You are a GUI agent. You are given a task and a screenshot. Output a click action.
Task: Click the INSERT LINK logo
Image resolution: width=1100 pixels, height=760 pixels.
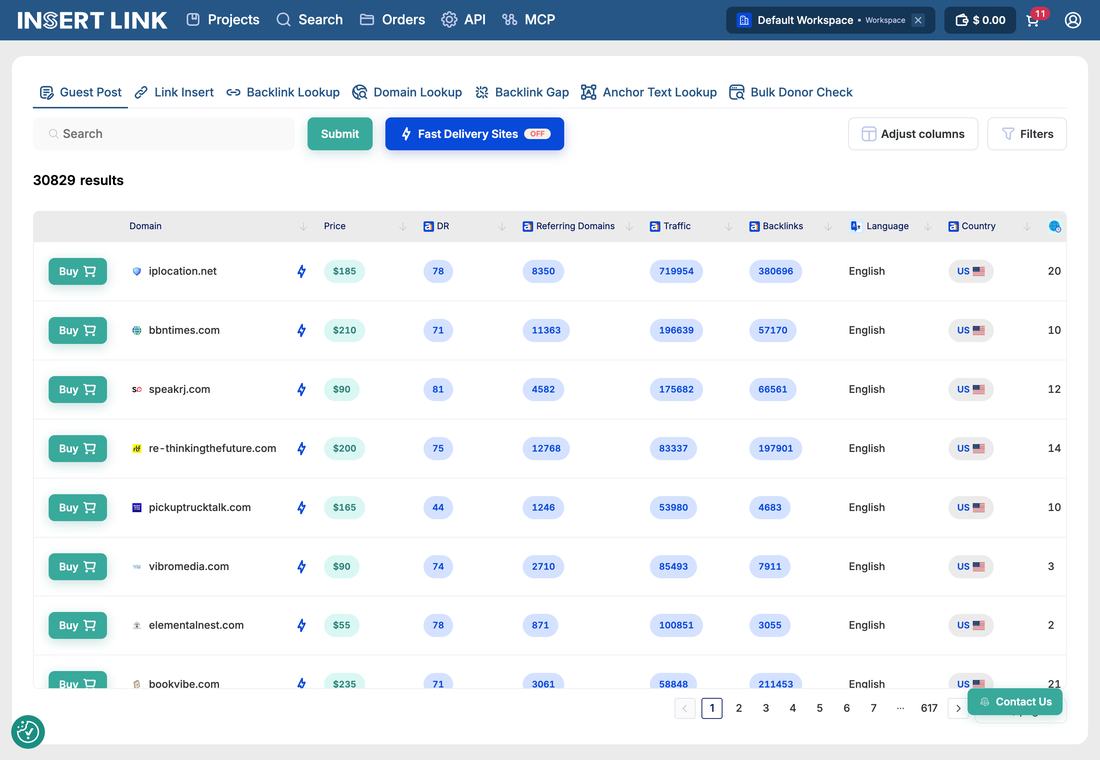(x=92, y=20)
